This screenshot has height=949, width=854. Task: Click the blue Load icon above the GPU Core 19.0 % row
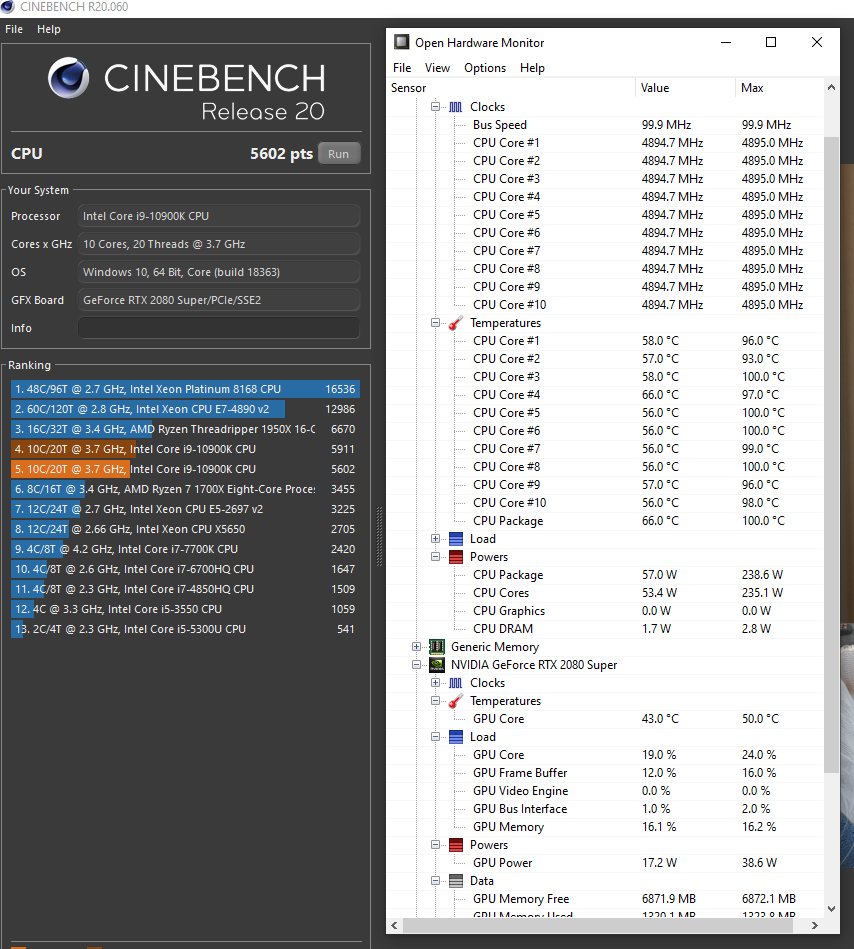(x=456, y=737)
